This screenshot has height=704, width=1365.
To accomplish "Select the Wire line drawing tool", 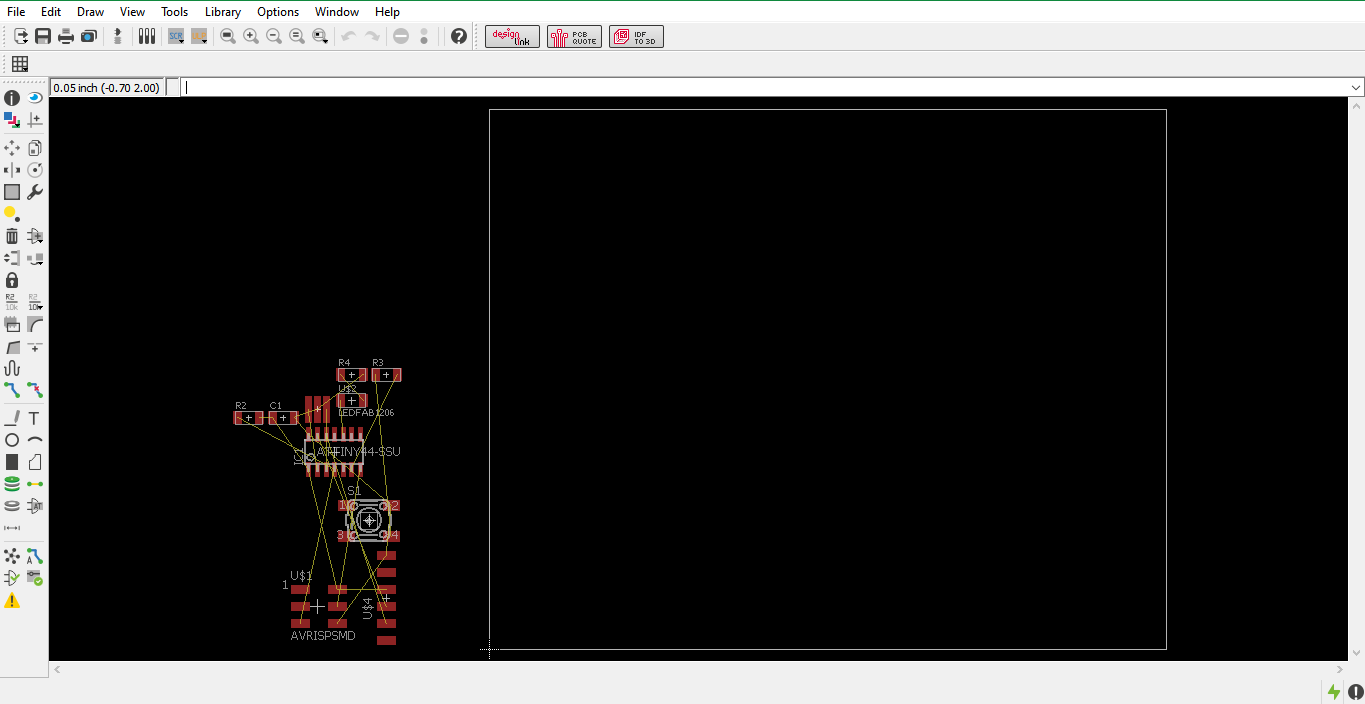I will tap(12, 418).
